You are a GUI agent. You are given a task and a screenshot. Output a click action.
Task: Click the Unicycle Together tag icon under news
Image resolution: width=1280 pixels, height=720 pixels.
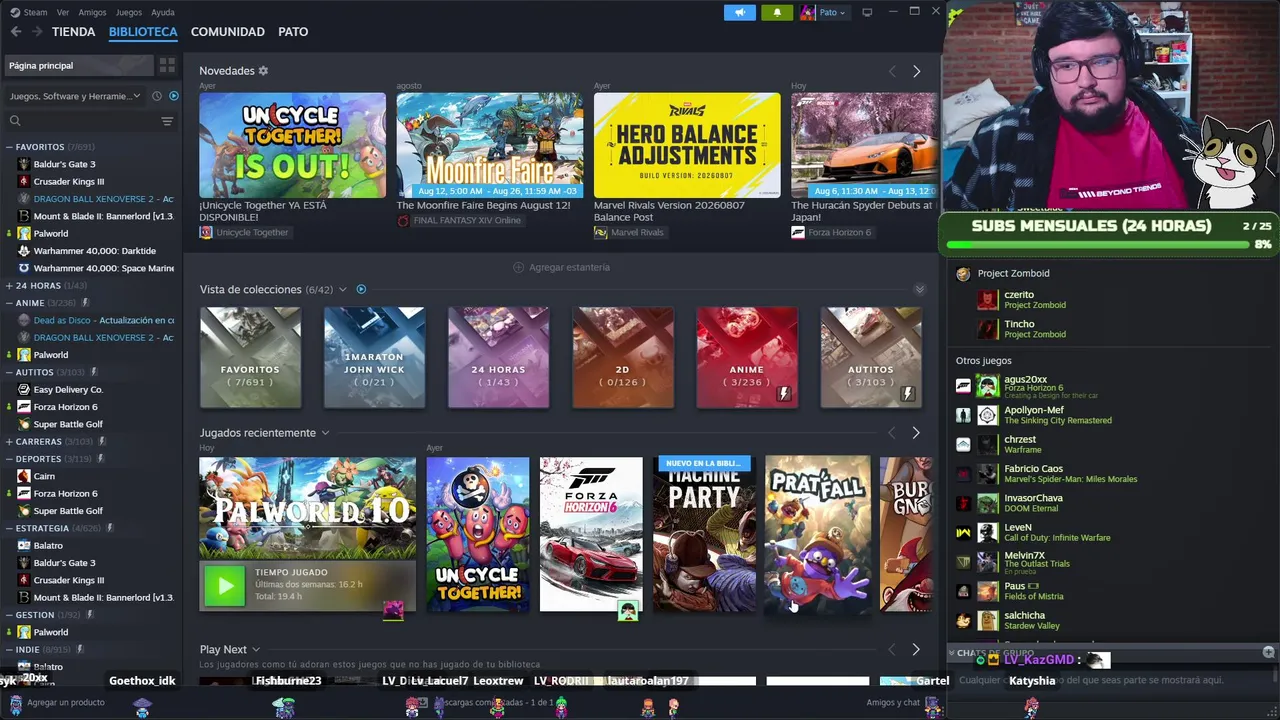coord(206,232)
